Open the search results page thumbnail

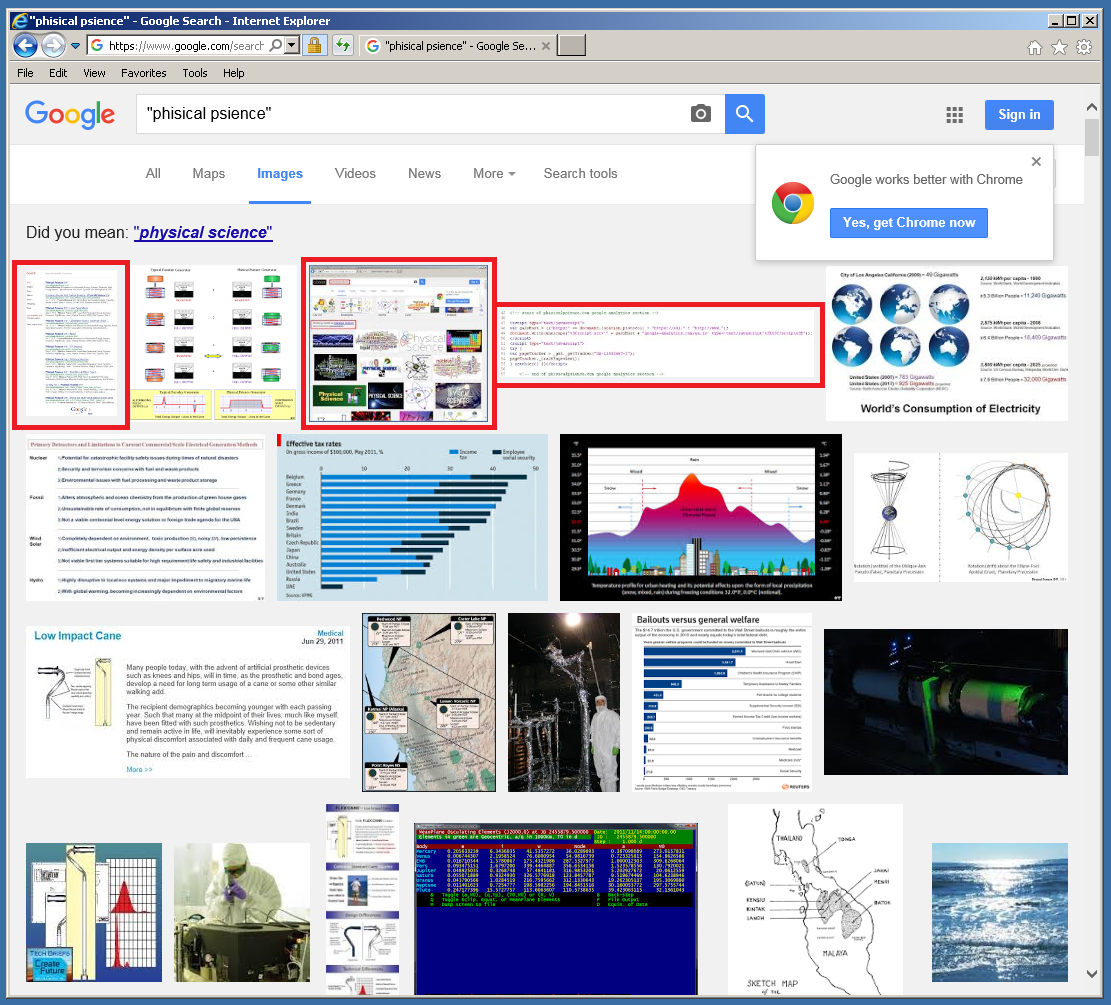(x=71, y=344)
